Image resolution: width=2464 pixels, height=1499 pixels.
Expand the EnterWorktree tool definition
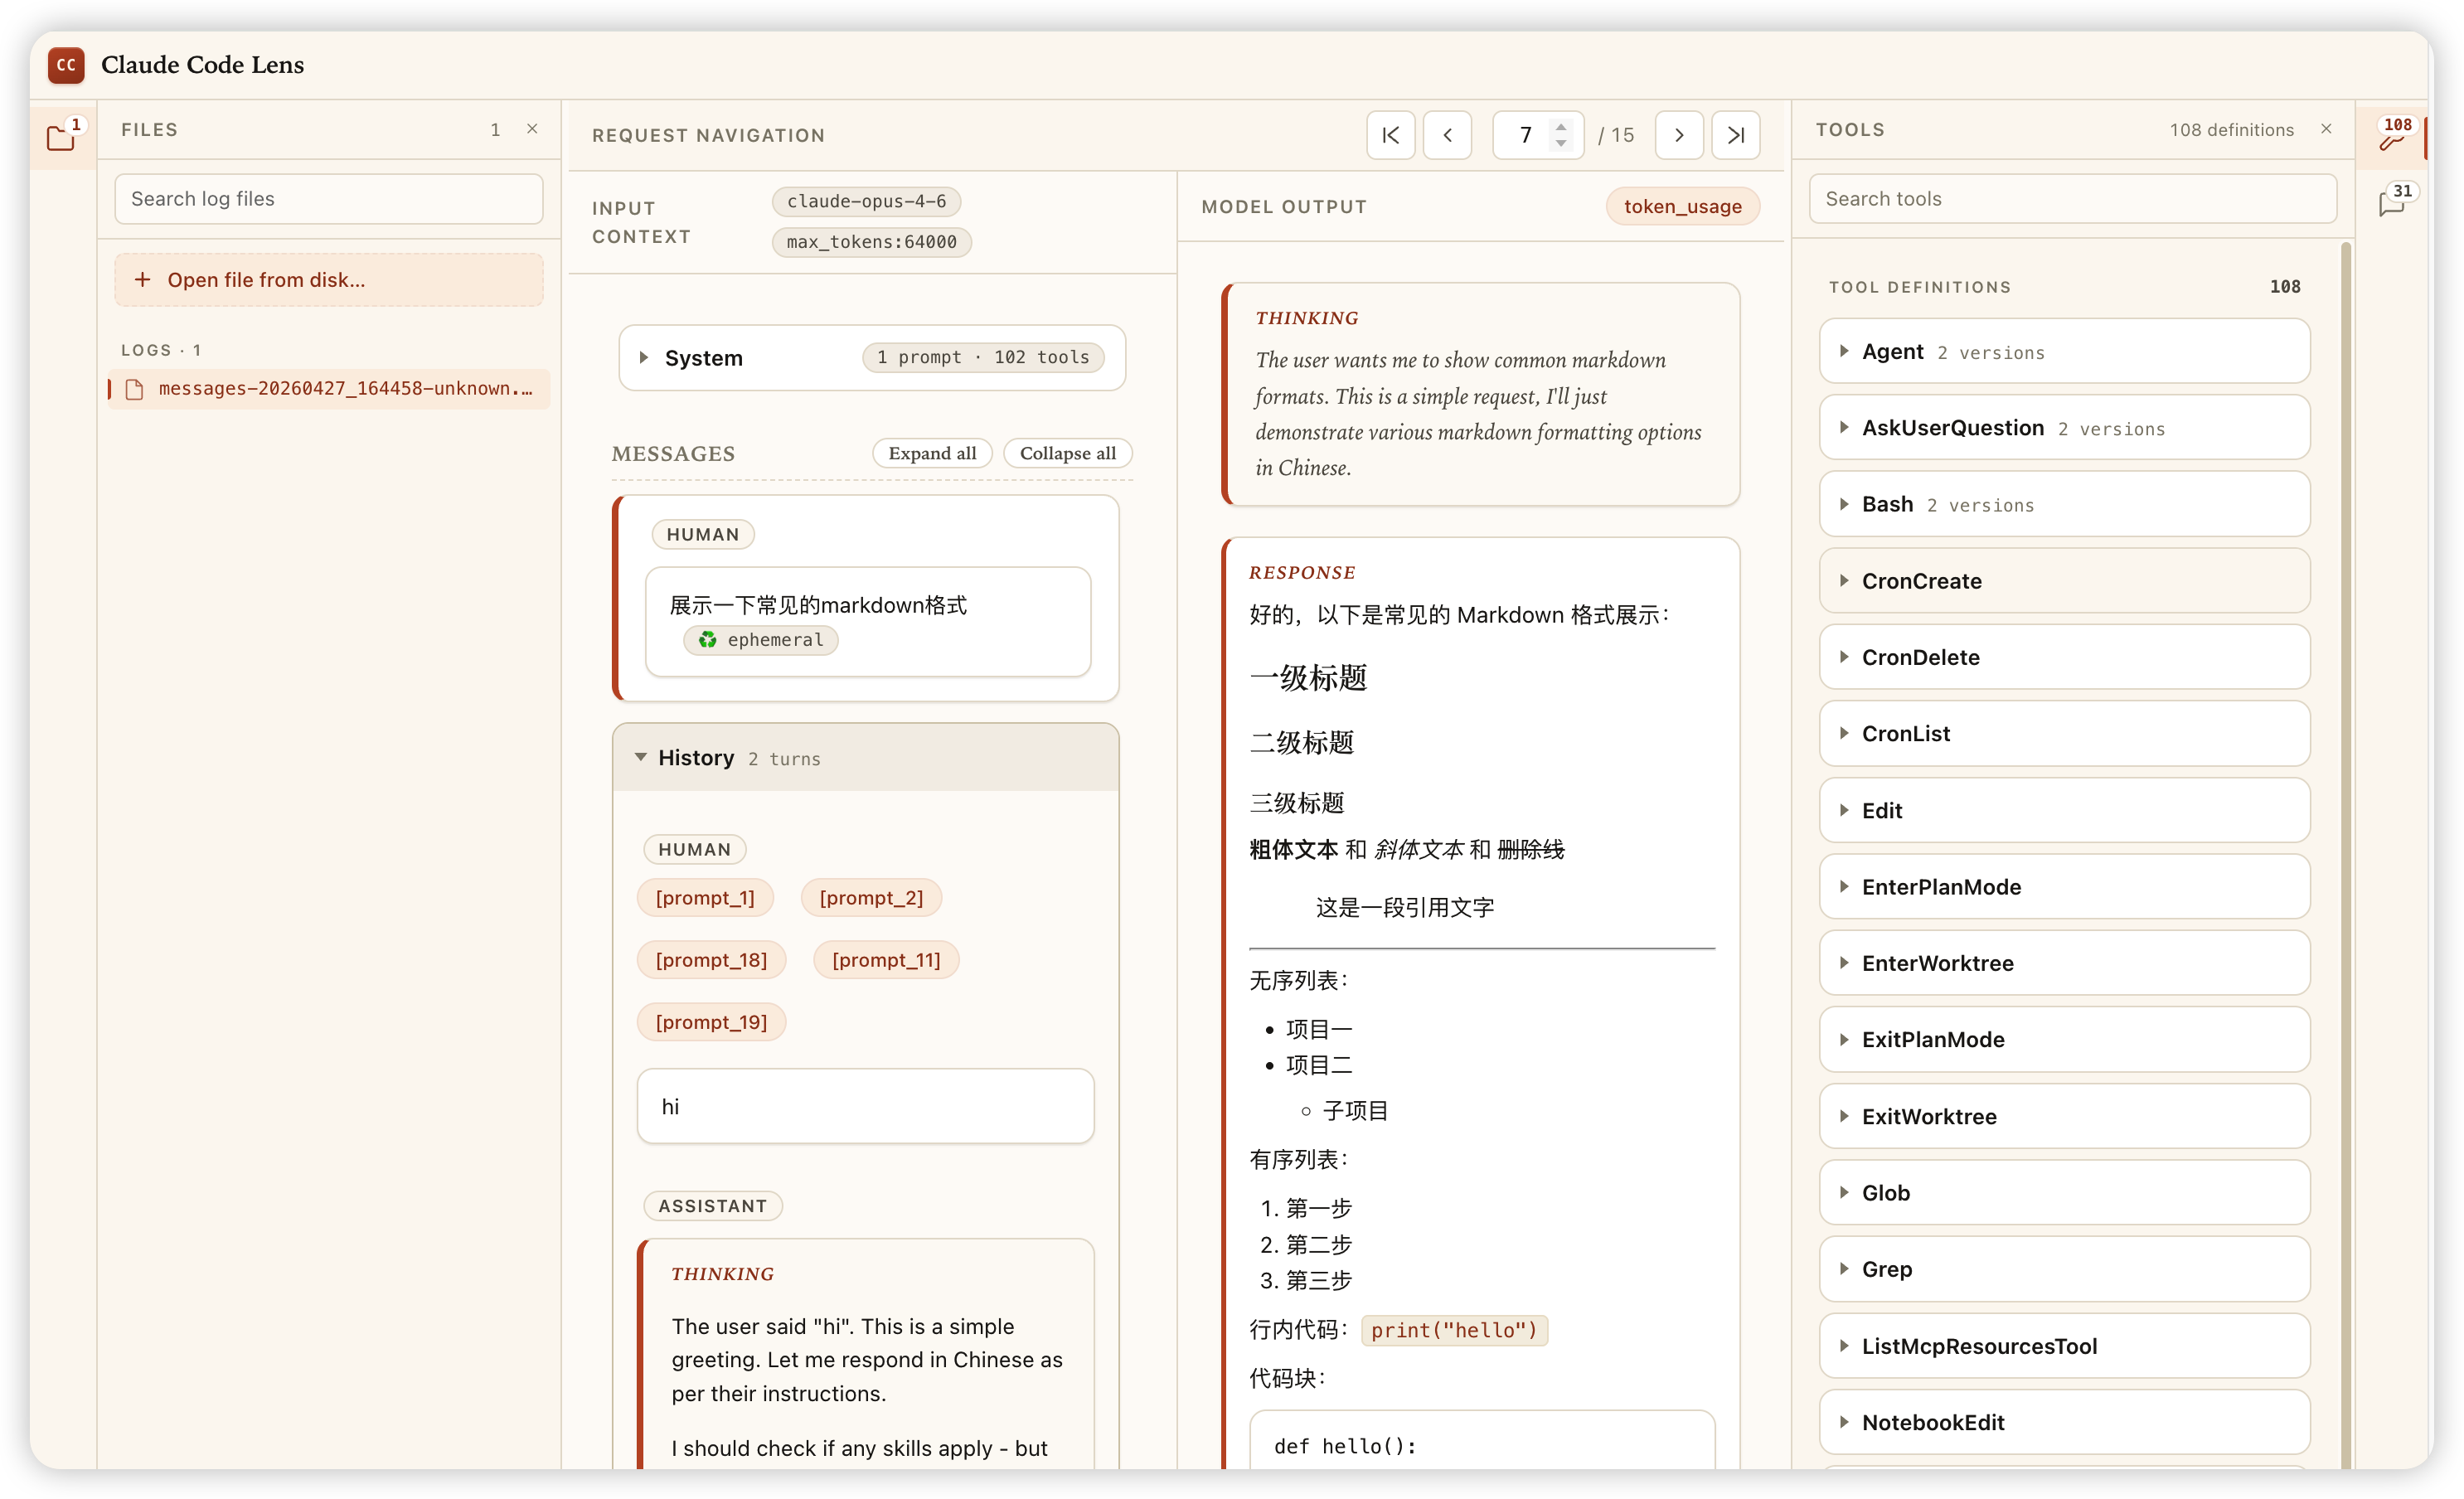2065,963
